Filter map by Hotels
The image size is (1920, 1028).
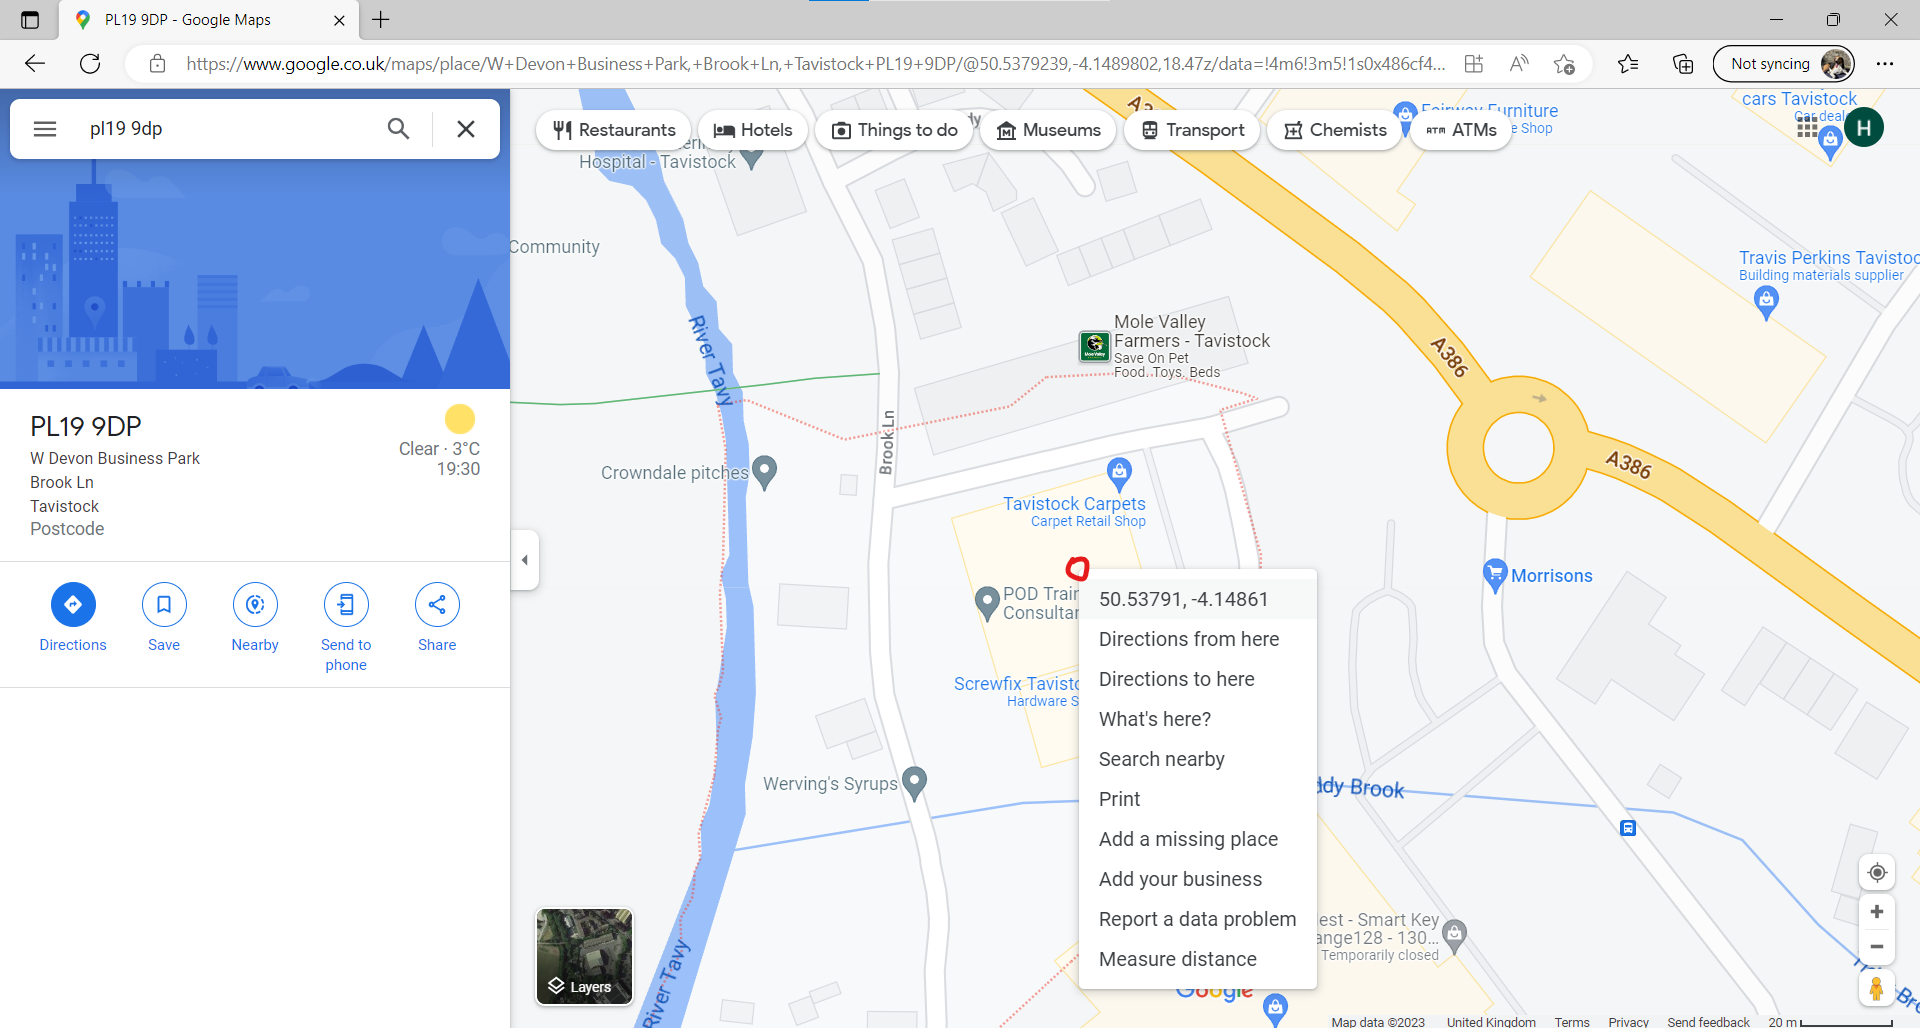[753, 130]
